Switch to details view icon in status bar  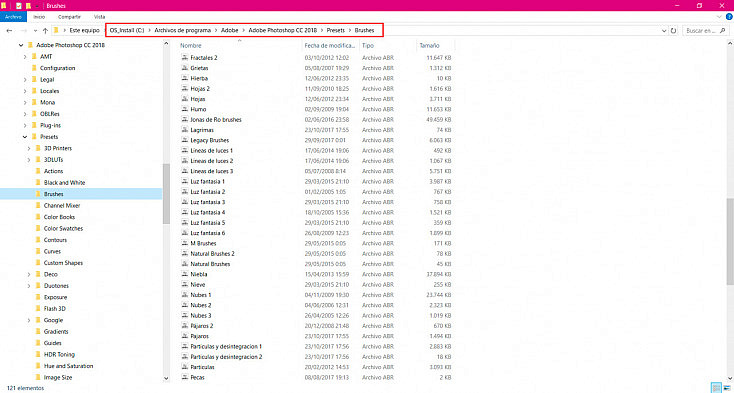[x=716, y=387]
